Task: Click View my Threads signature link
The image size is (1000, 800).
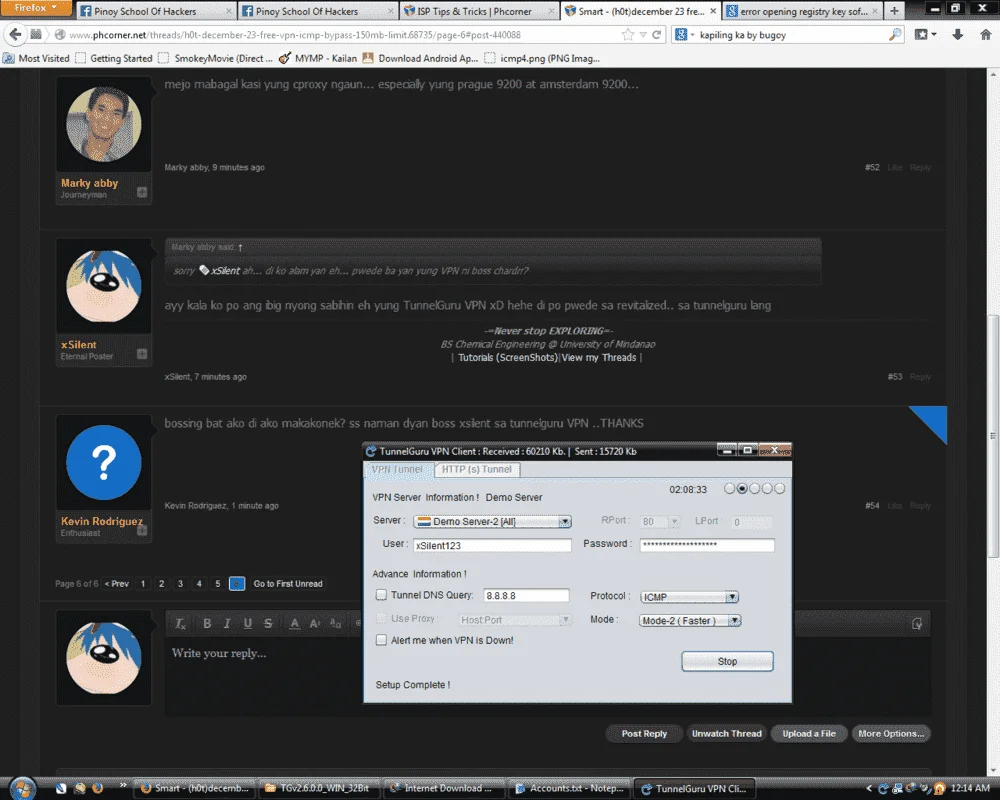Action: (x=599, y=357)
